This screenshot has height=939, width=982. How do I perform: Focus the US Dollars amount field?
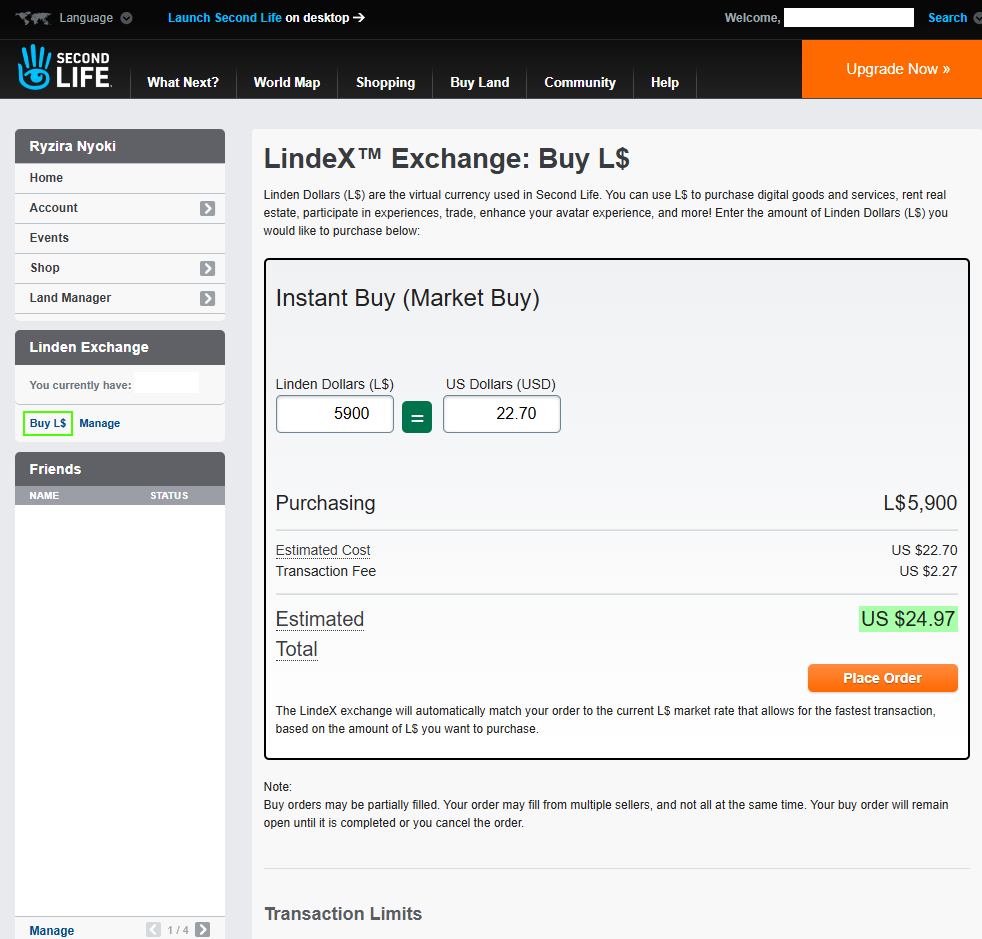[502, 414]
